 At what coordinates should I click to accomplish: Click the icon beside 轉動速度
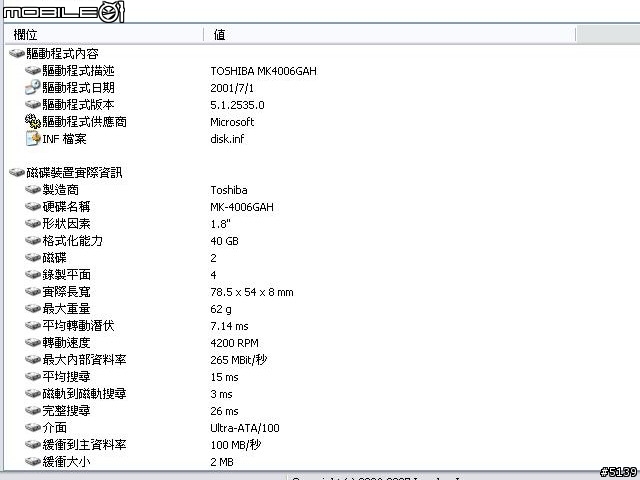point(33,342)
